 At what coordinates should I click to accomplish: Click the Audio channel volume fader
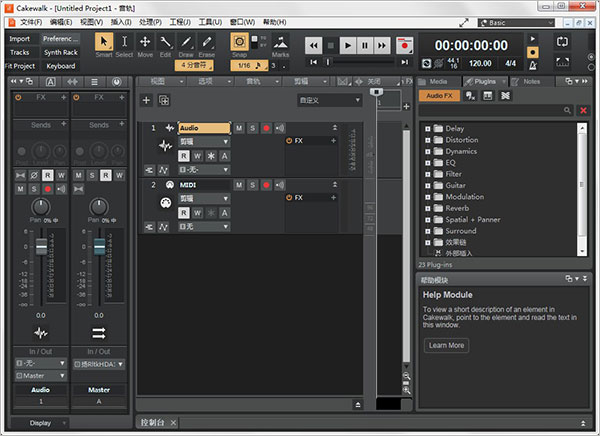41,247
